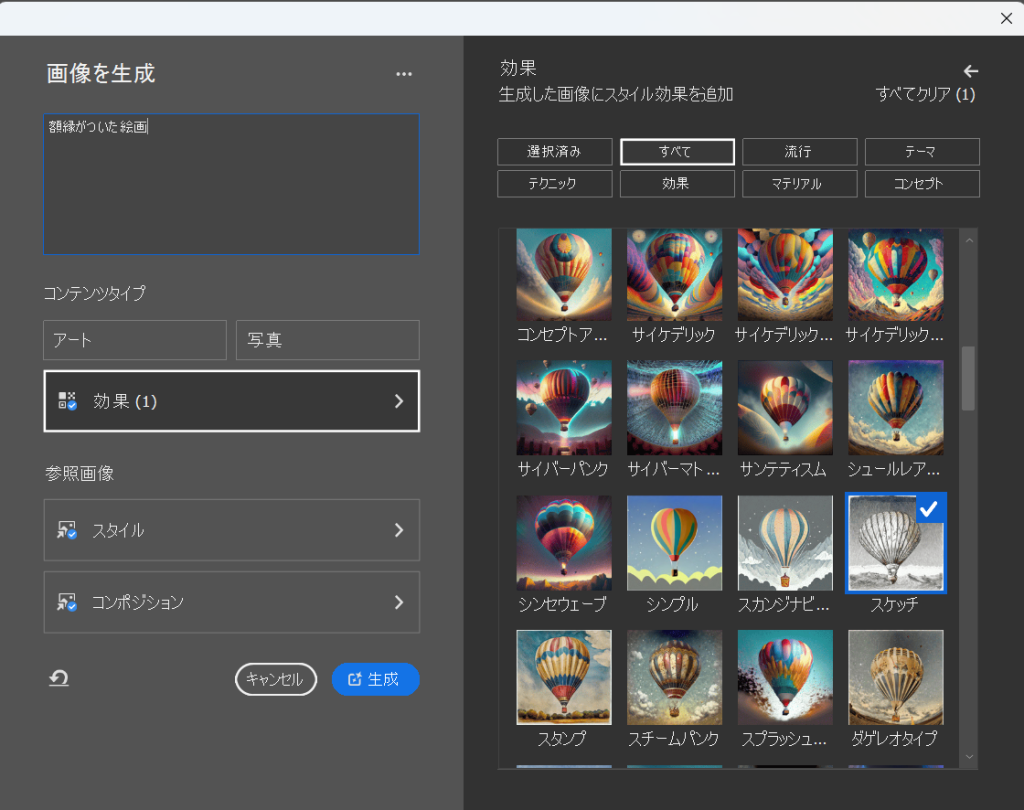This screenshot has height=810, width=1024.
Task: Expand the 効果 (1) chevron
Action: [x=398, y=401]
